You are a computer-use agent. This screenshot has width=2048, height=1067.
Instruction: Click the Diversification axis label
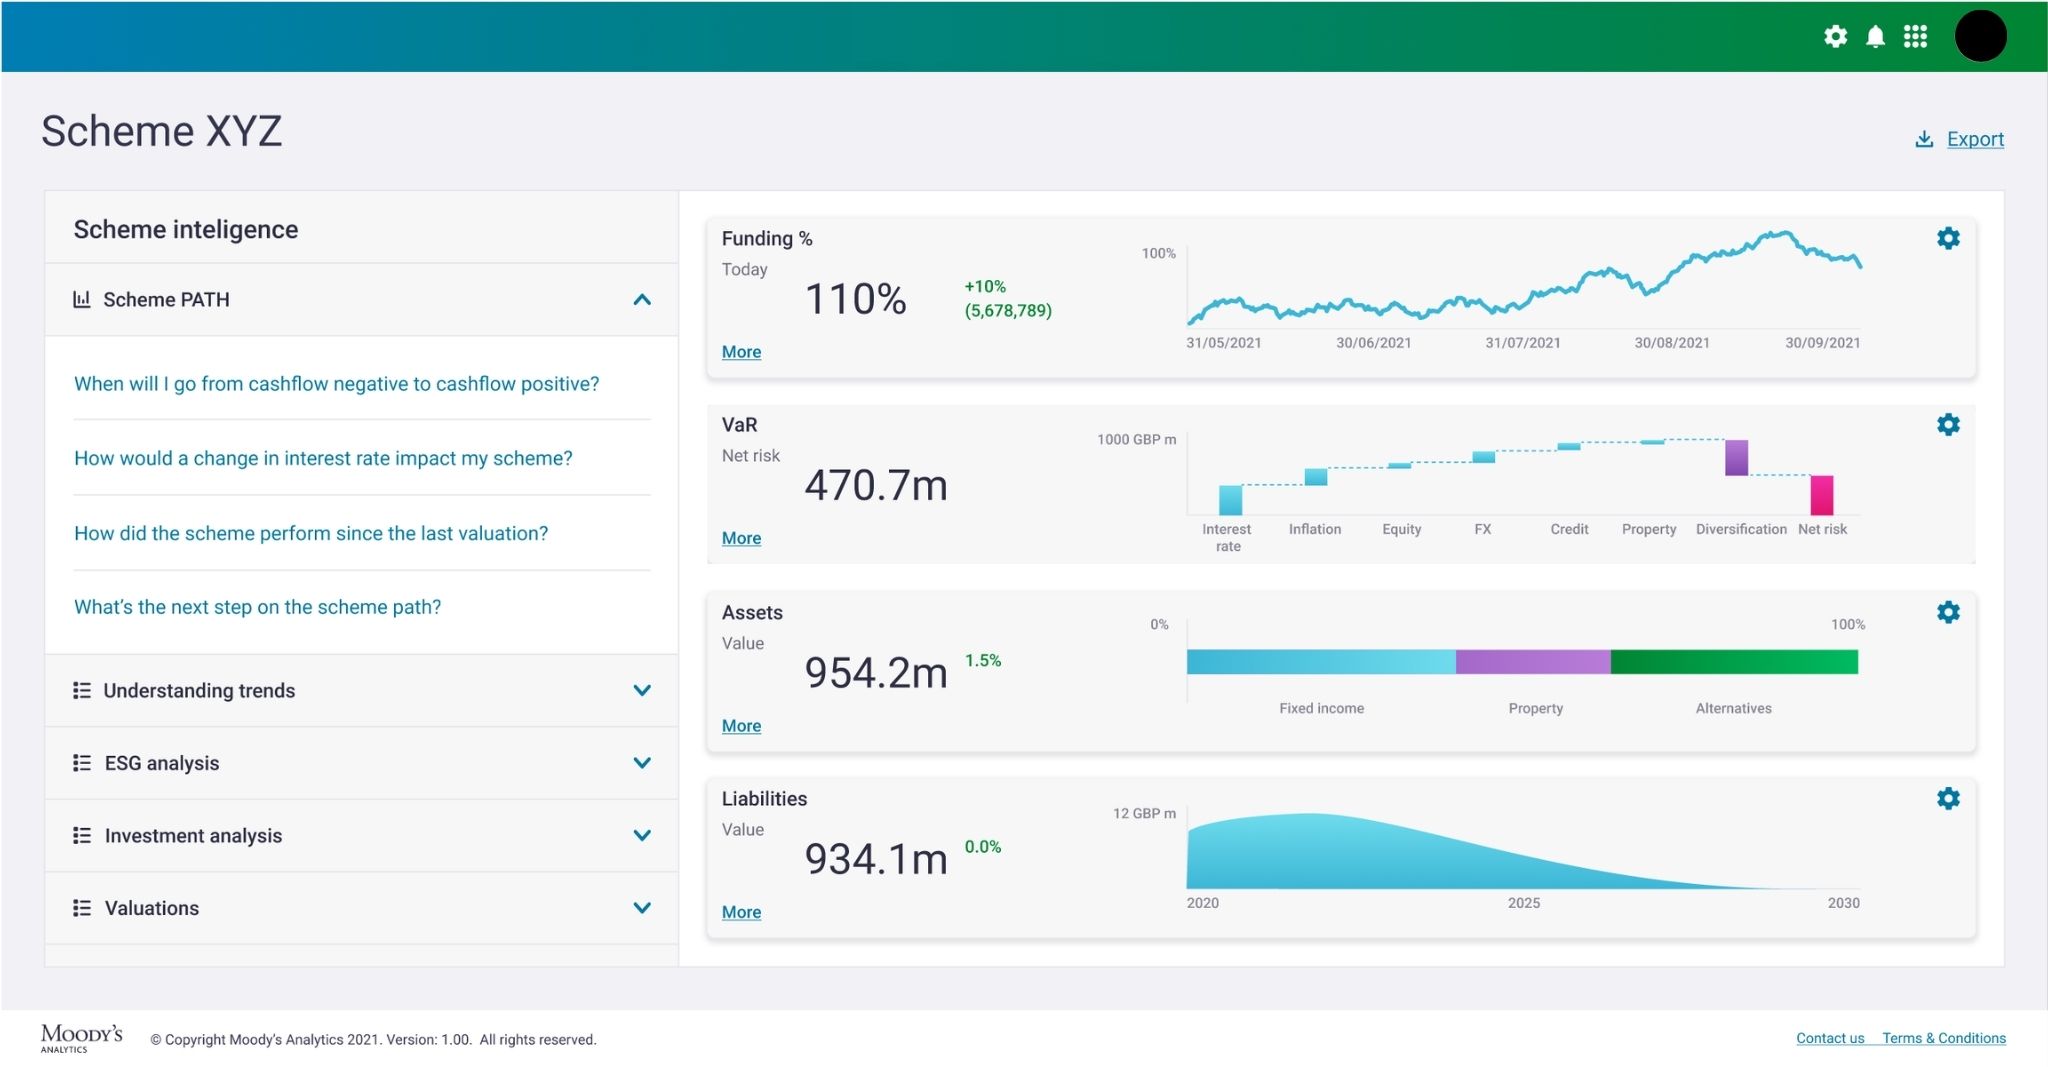pos(1741,529)
